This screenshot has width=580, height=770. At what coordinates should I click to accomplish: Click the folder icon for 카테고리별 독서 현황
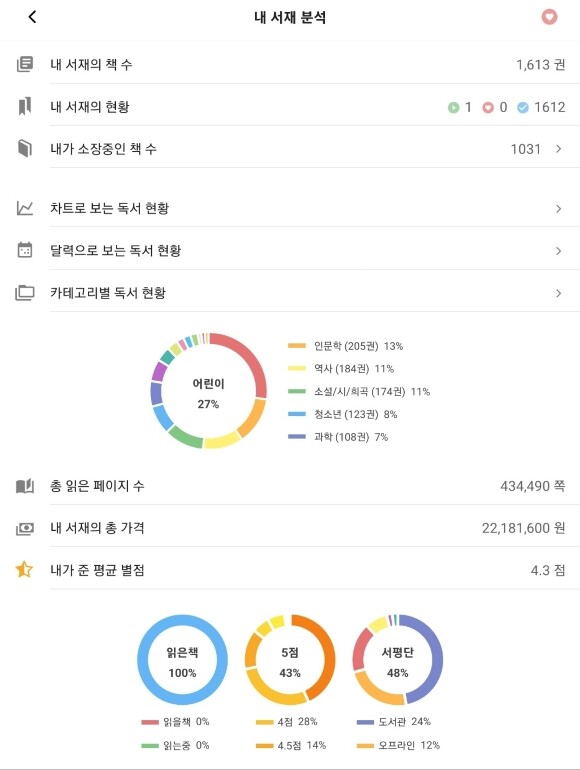(25, 293)
